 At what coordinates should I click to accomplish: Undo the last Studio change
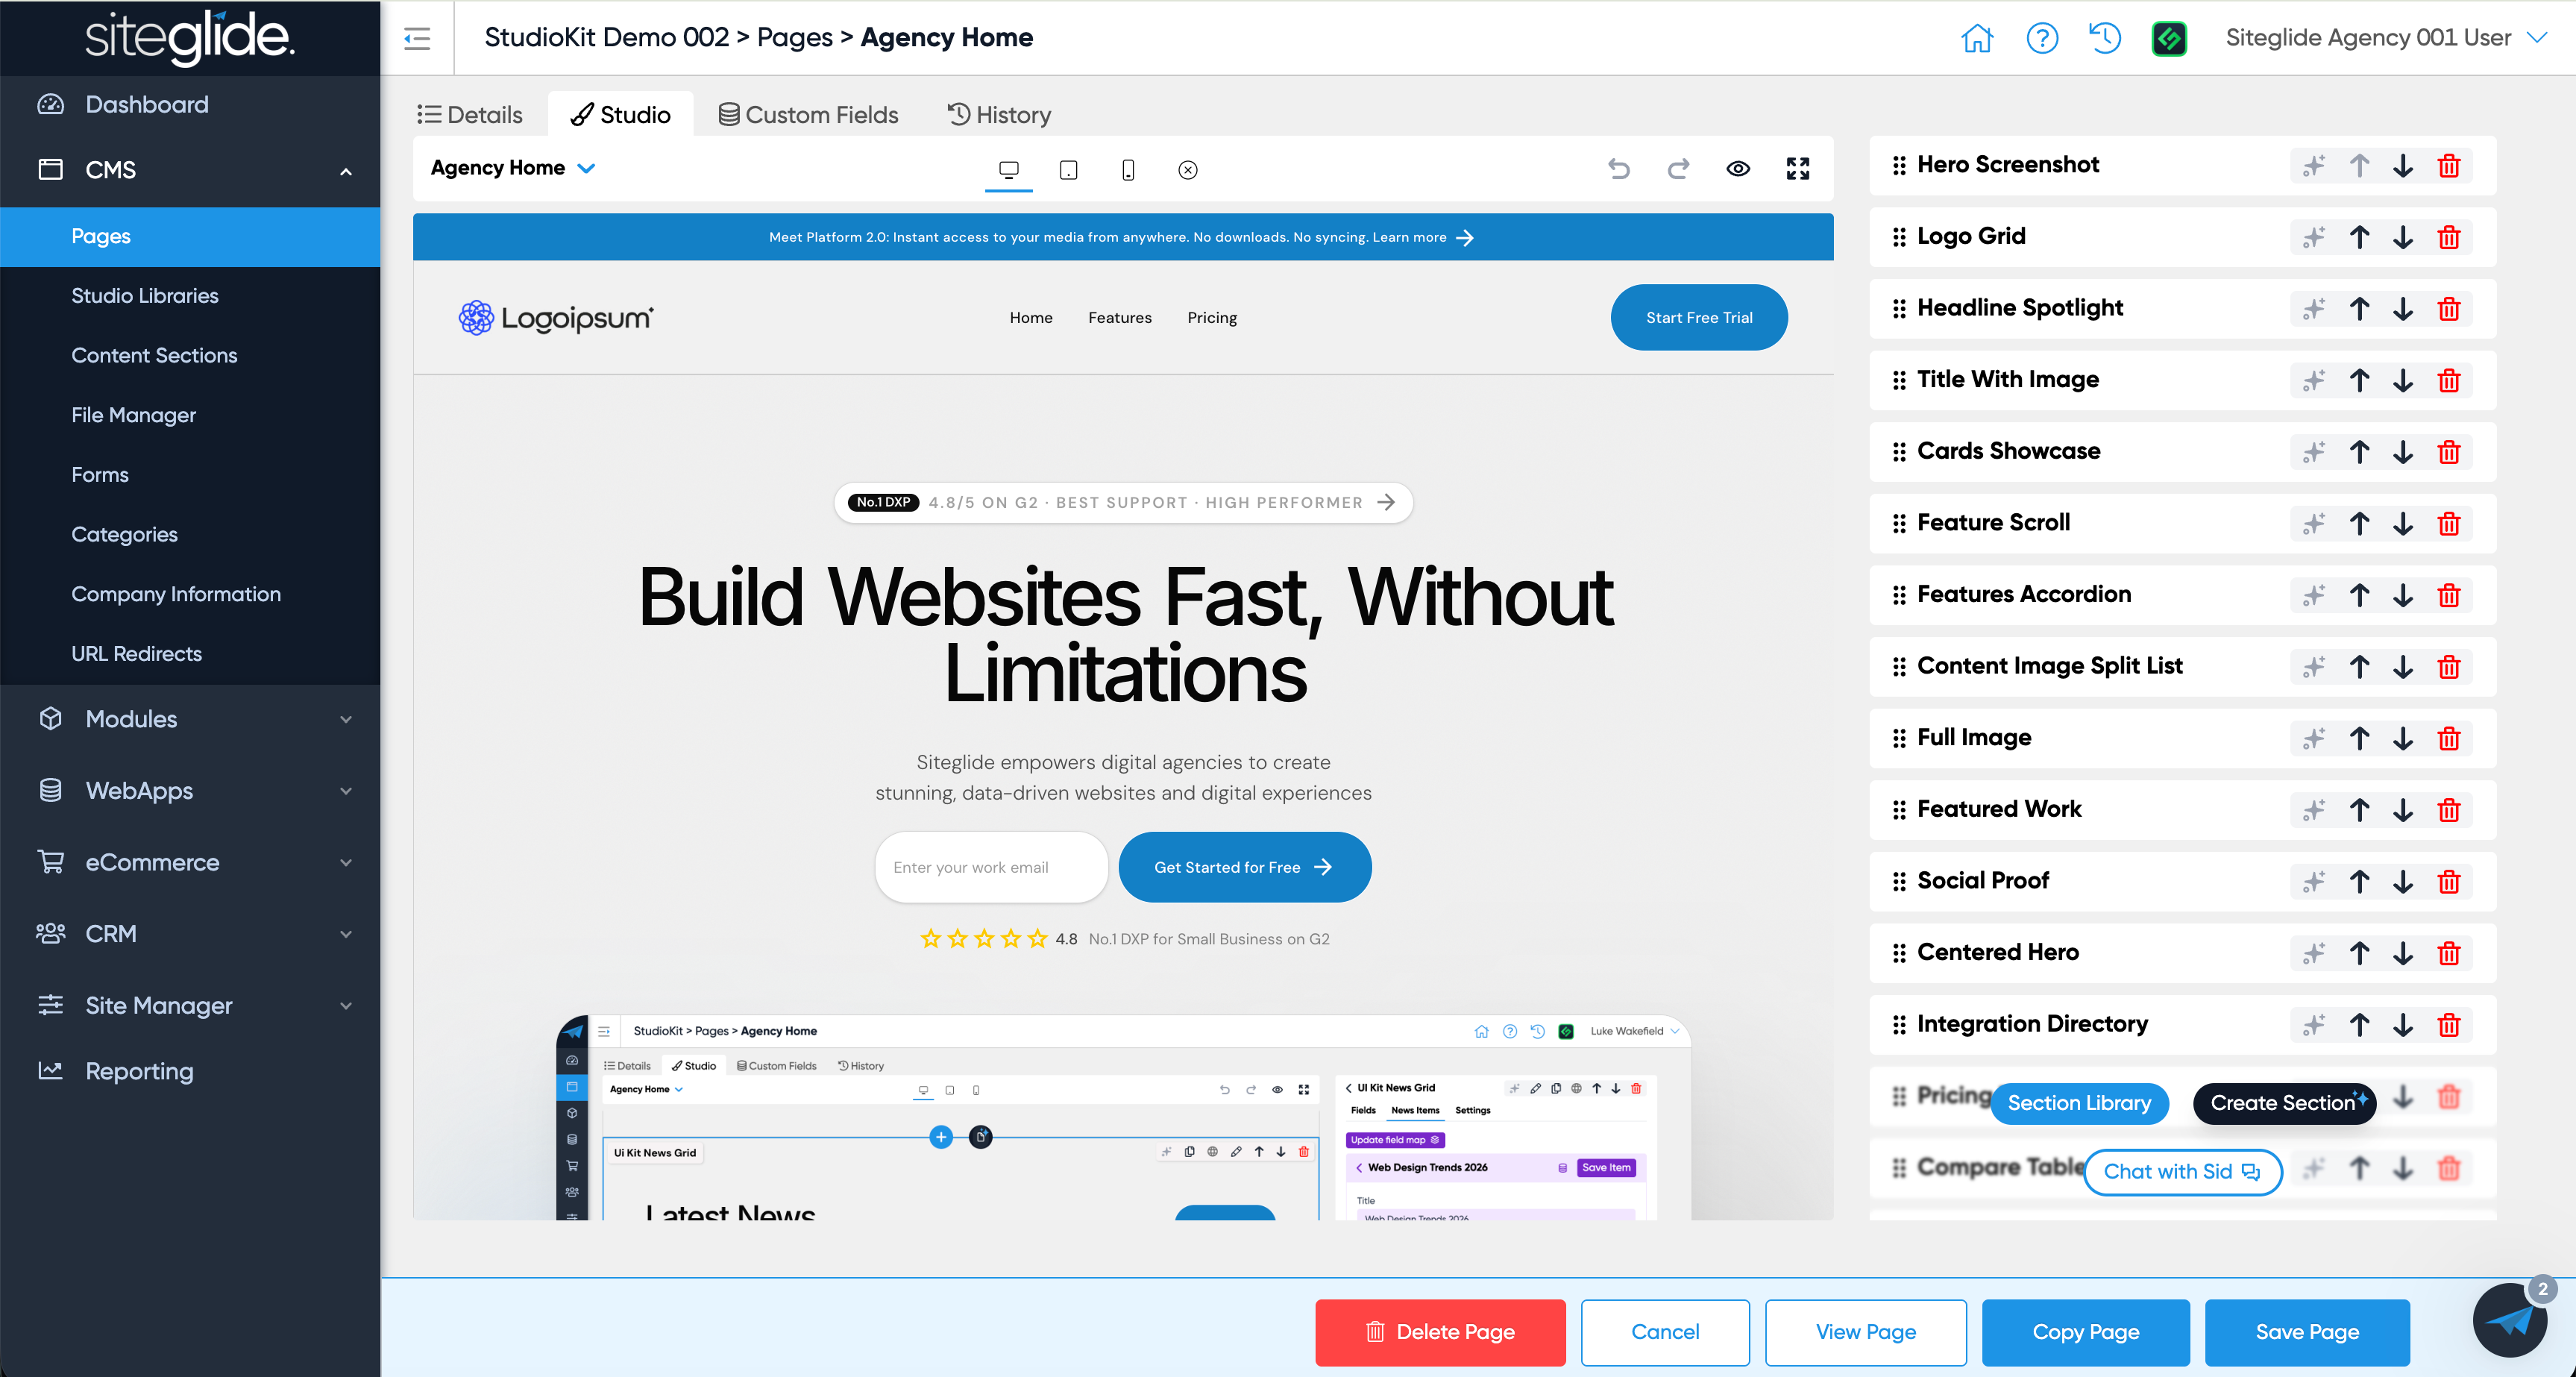tap(1619, 169)
